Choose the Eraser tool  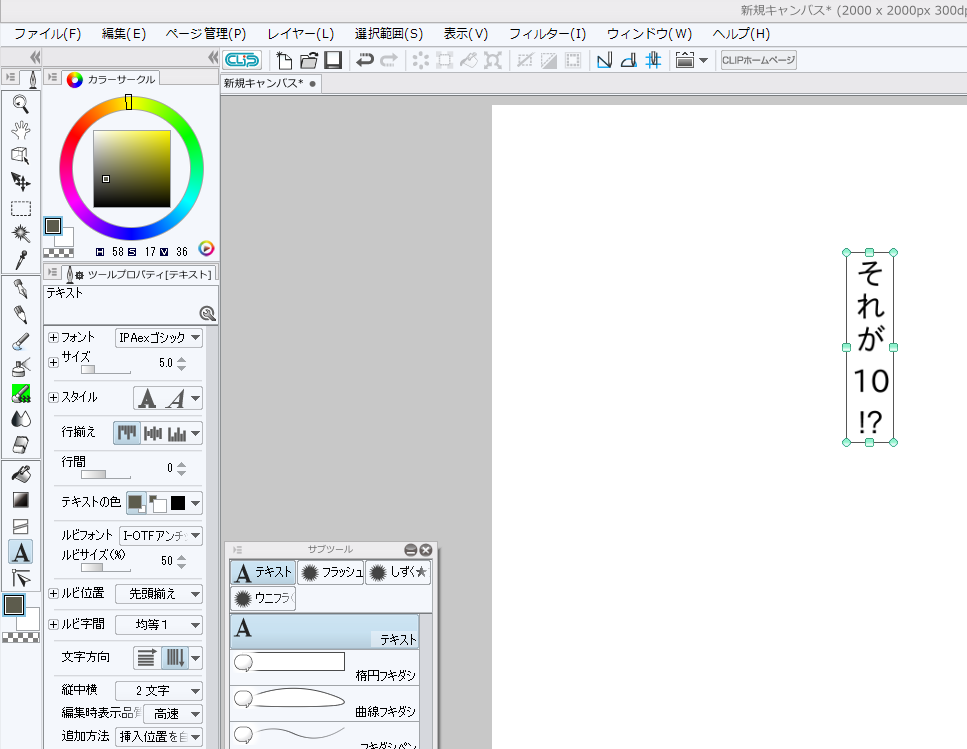click(x=20, y=444)
